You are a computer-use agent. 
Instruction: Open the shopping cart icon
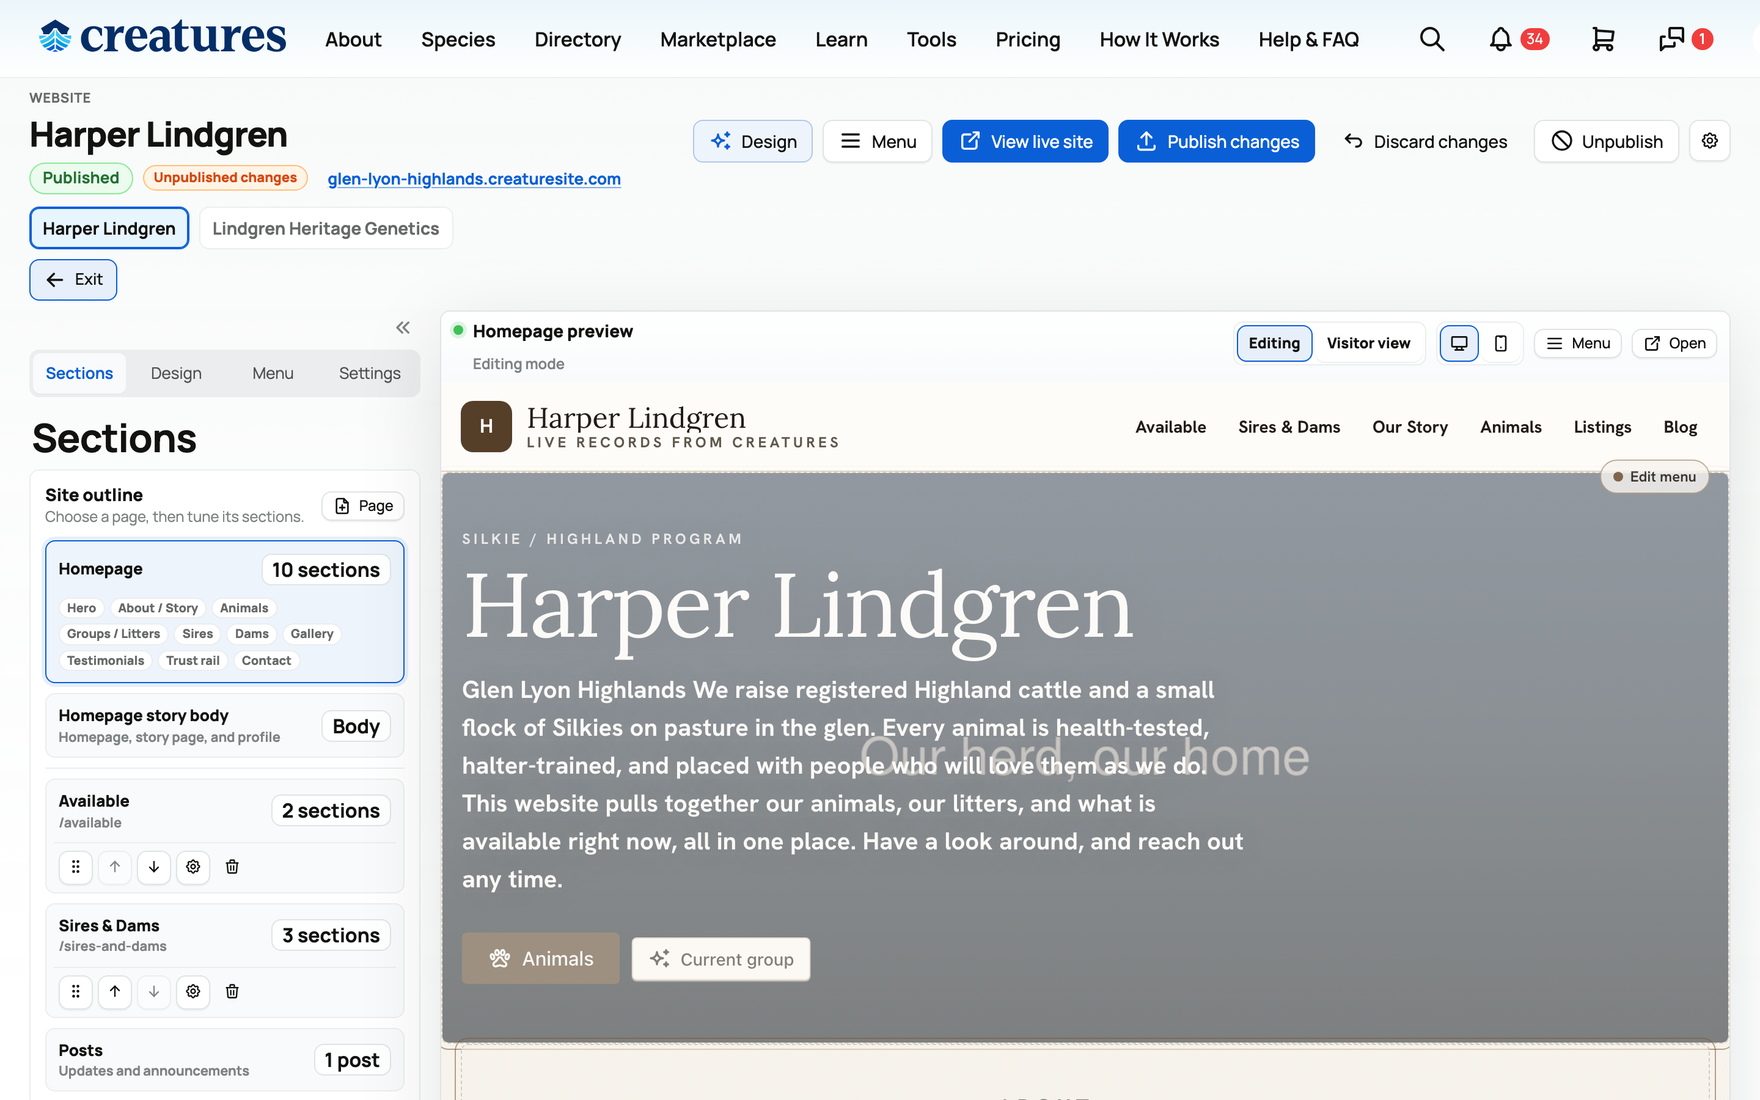coord(1603,39)
